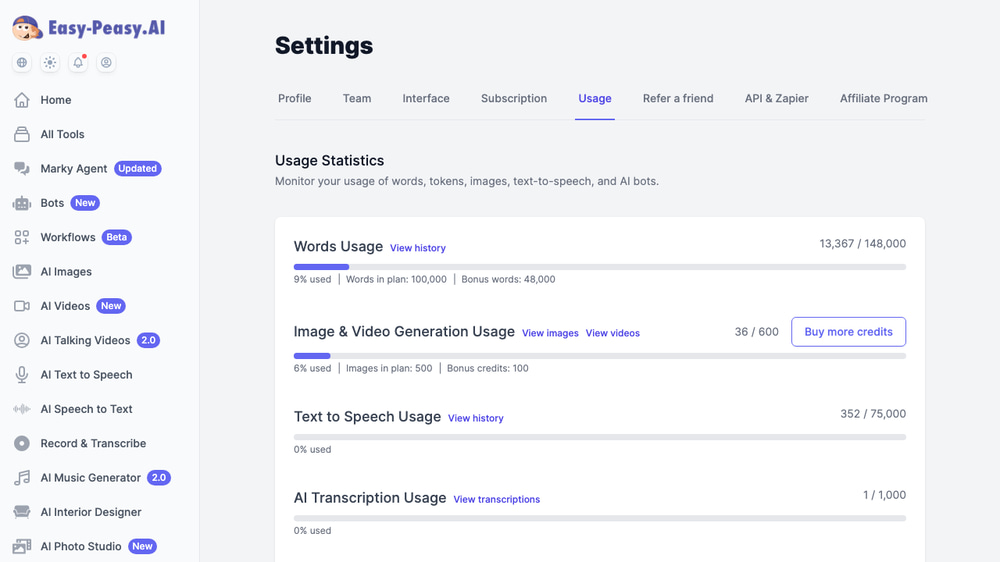Open the AI Interior Designer sofa icon
The width and height of the screenshot is (1000, 562).
pyautogui.click(x=22, y=512)
